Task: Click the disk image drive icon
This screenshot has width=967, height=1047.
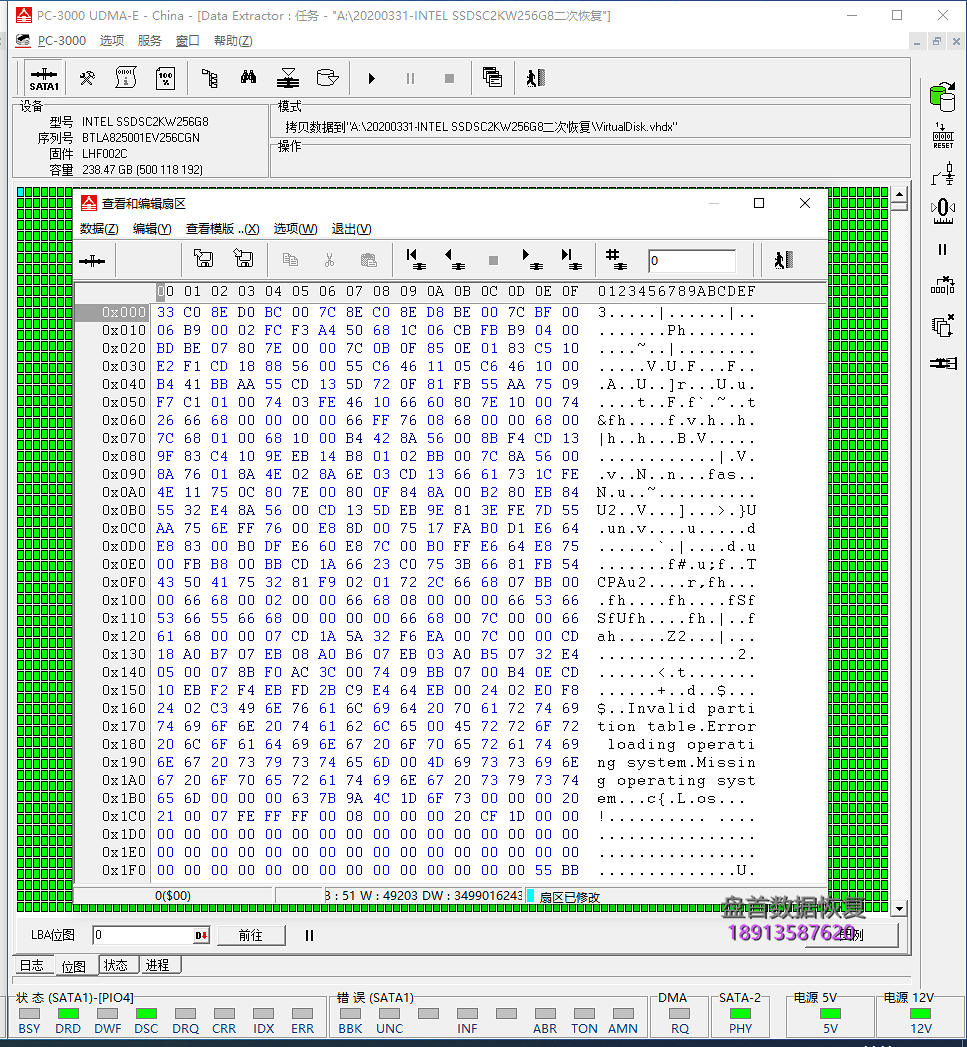Action: pyautogui.click(x=327, y=78)
